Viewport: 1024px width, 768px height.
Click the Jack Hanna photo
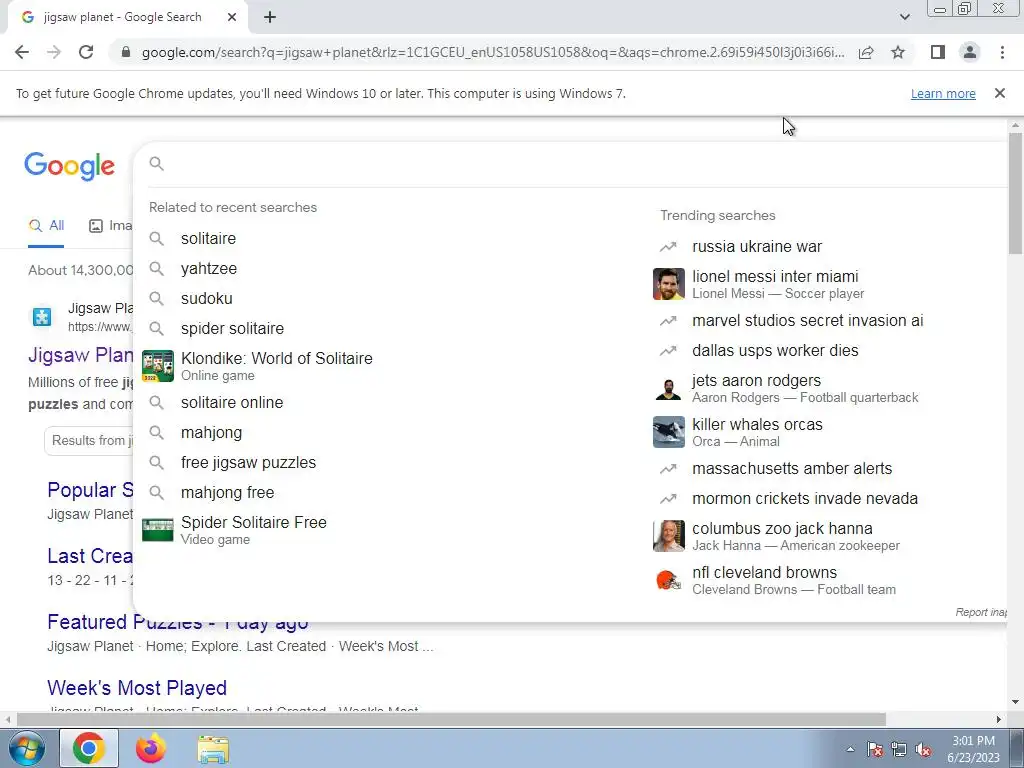(x=669, y=536)
